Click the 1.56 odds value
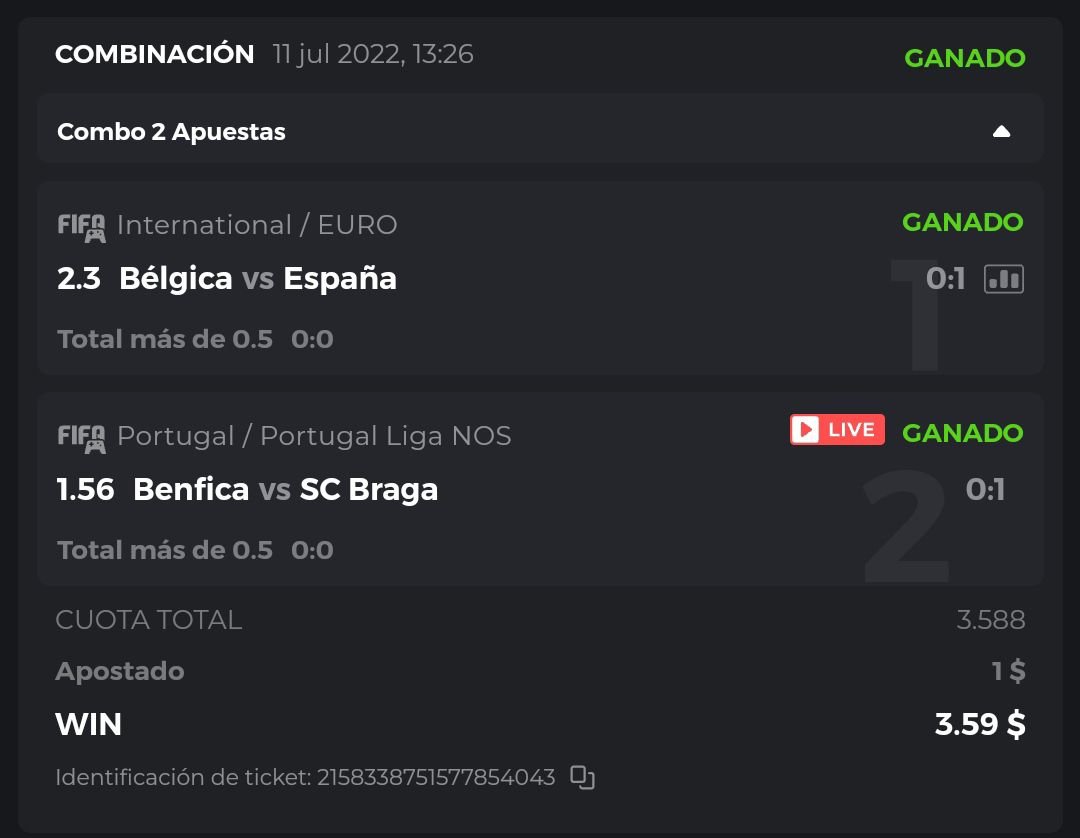 click(x=86, y=489)
